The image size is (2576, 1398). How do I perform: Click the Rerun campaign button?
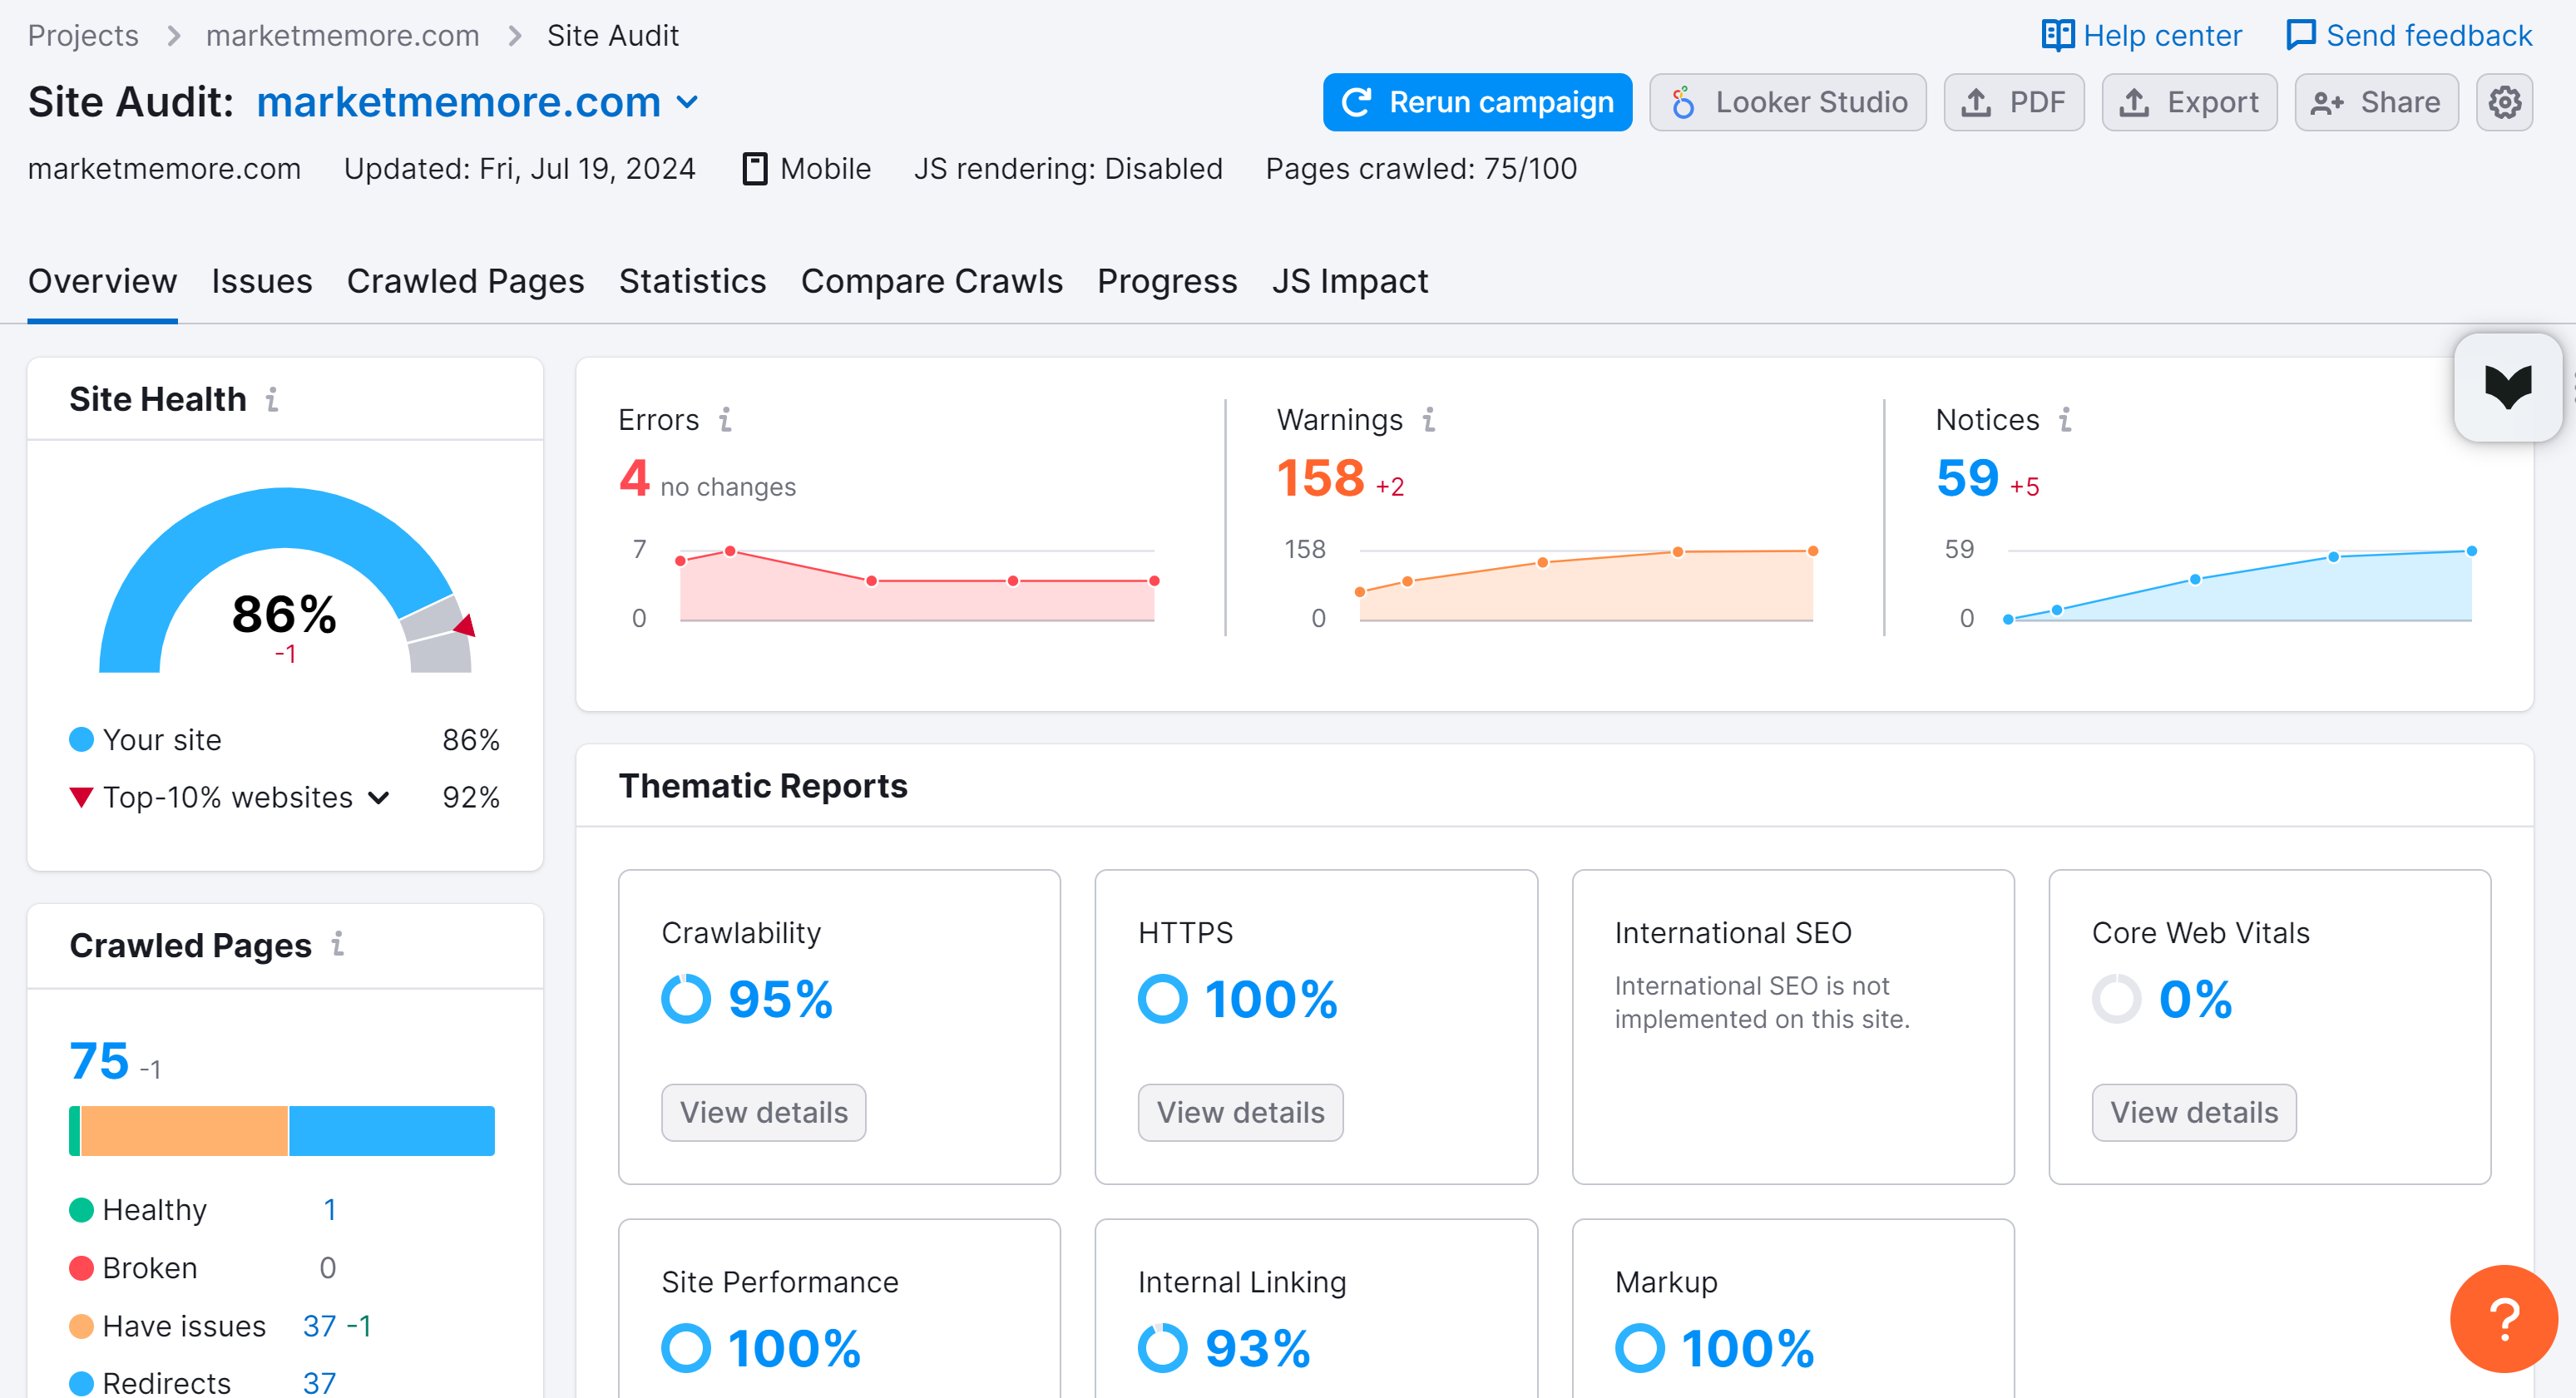[1477, 102]
